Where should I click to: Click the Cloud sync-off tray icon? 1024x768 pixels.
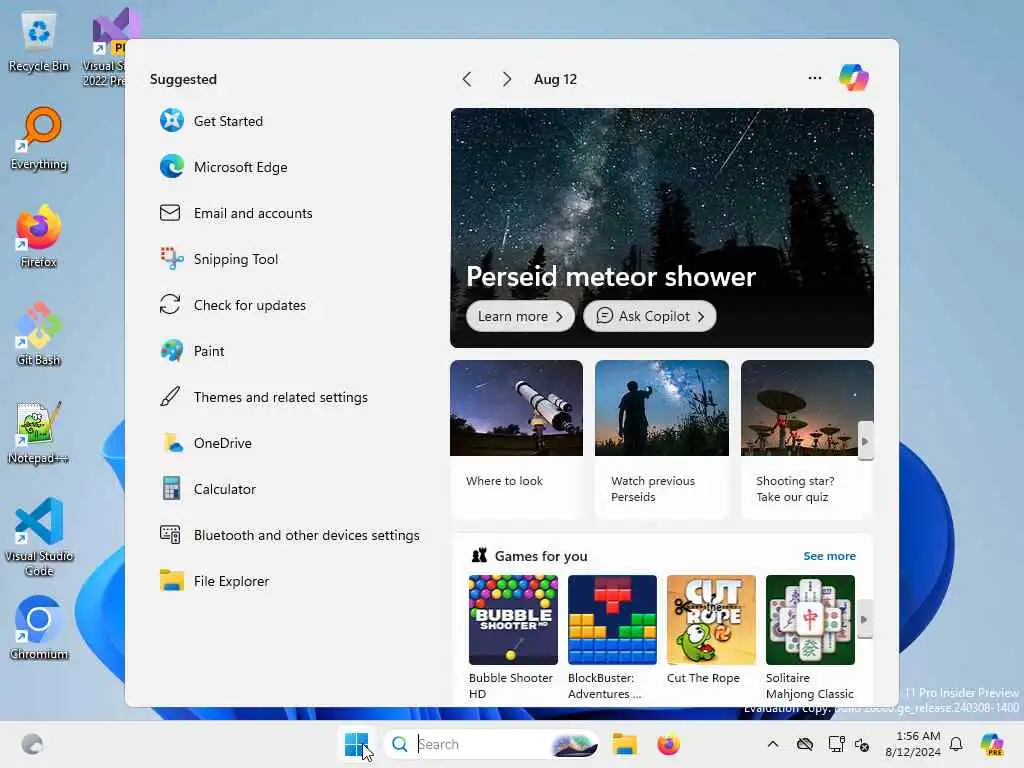tap(805, 744)
